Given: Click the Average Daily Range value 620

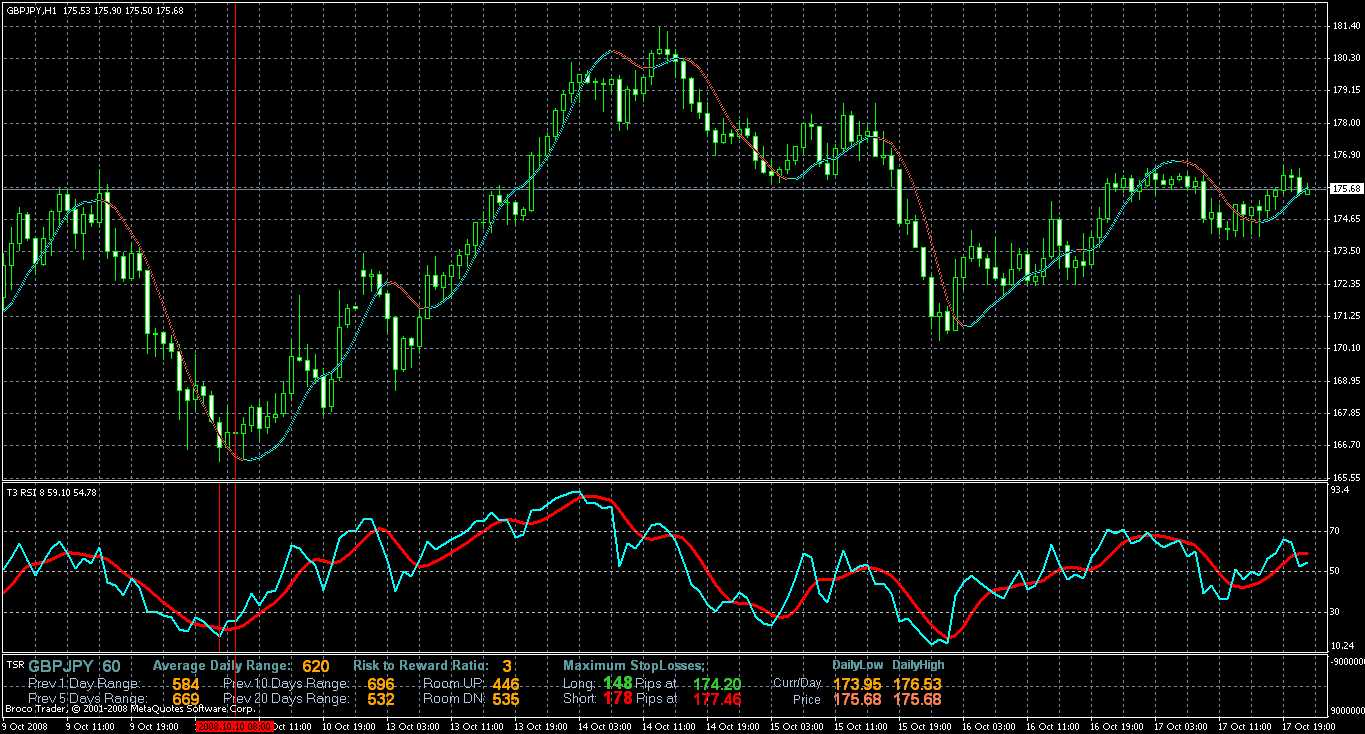Looking at the screenshot, I should [x=316, y=666].
